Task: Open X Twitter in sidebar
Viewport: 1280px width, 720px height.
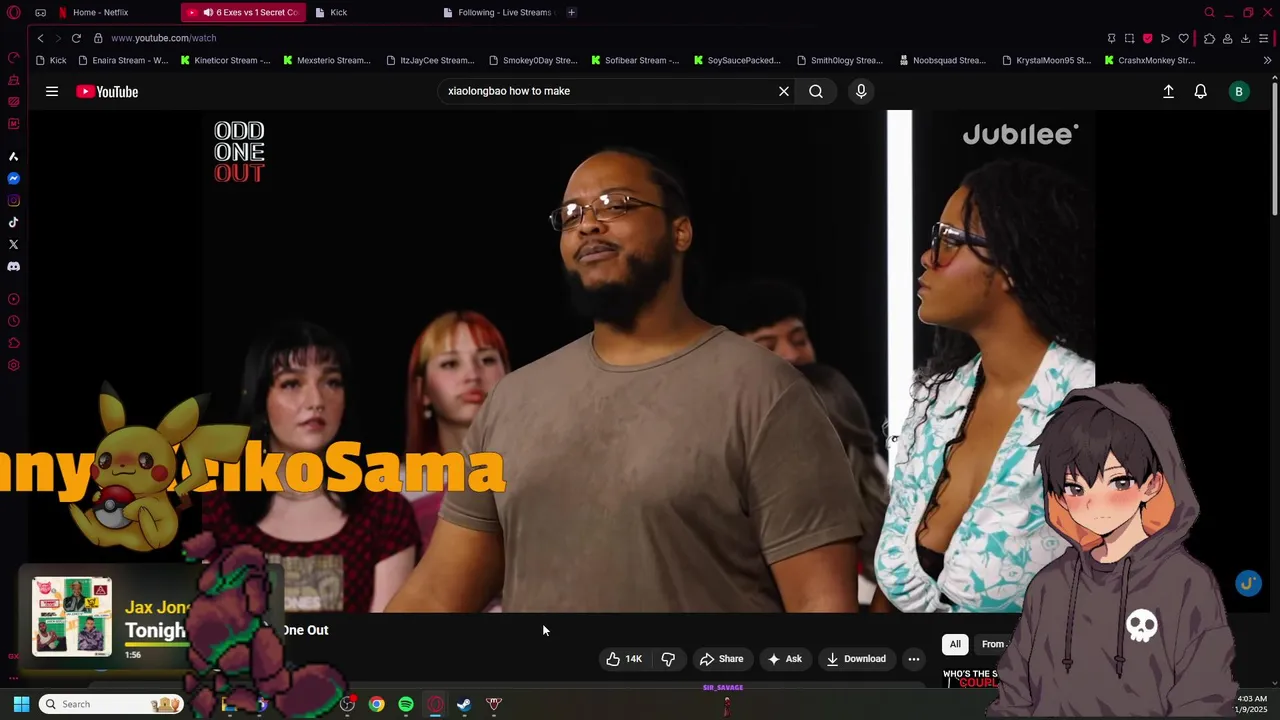Action: (14, 245)
